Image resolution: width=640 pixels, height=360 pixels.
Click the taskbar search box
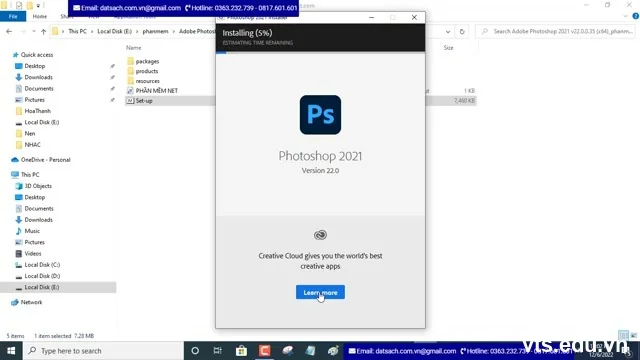point(103,351)
